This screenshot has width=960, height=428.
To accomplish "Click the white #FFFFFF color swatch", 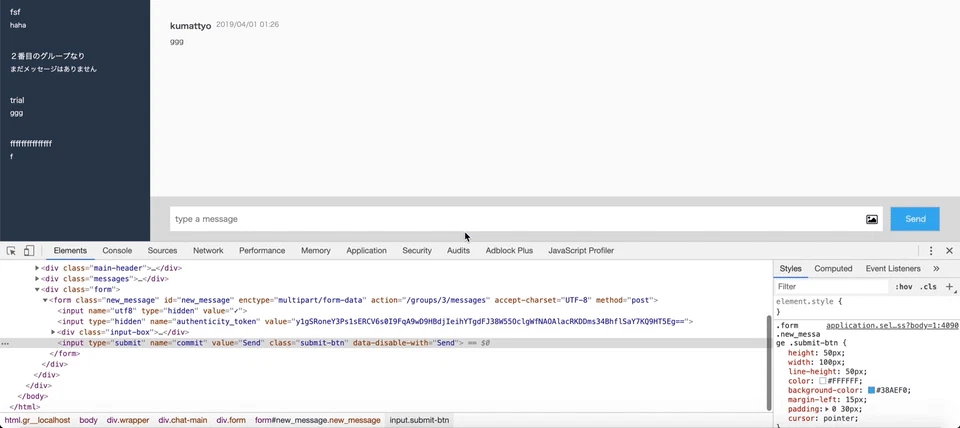I will [823, 381].
